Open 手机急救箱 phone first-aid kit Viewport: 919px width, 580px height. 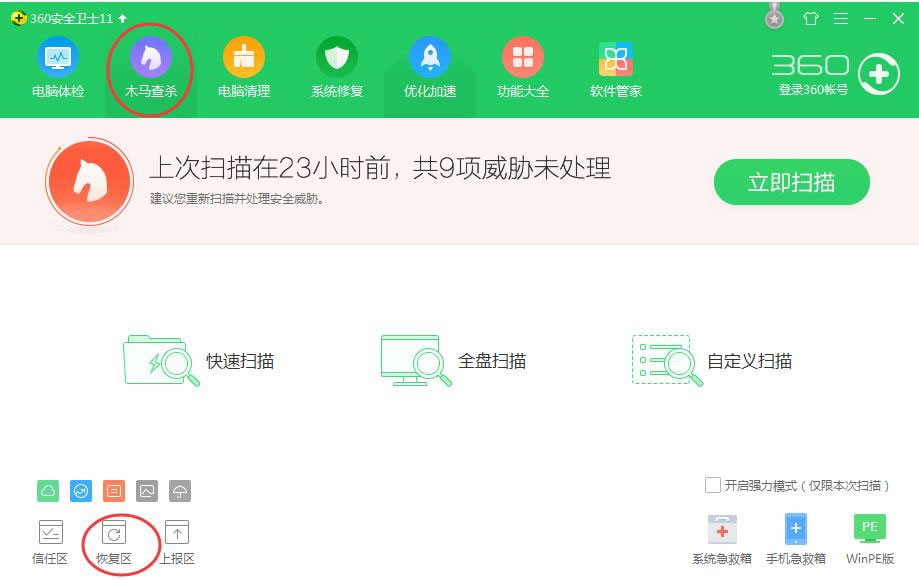pos(795,540)
